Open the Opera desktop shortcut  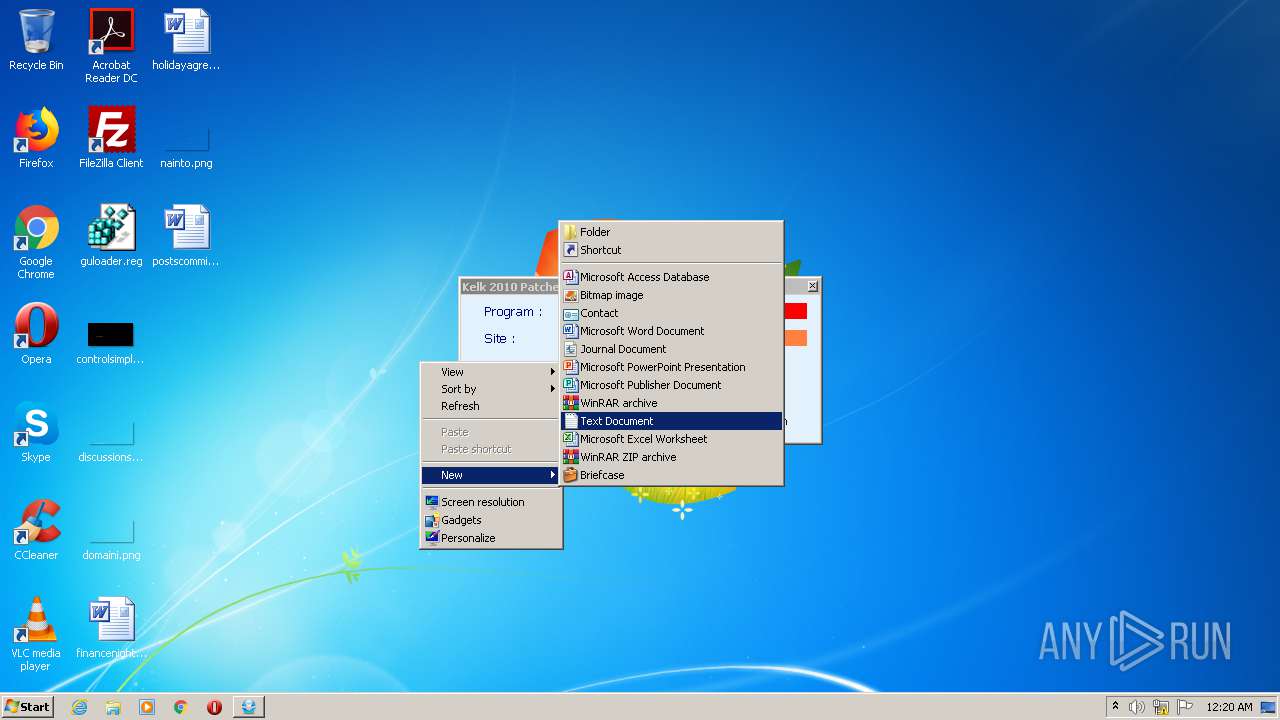click(x=36, y=334)
